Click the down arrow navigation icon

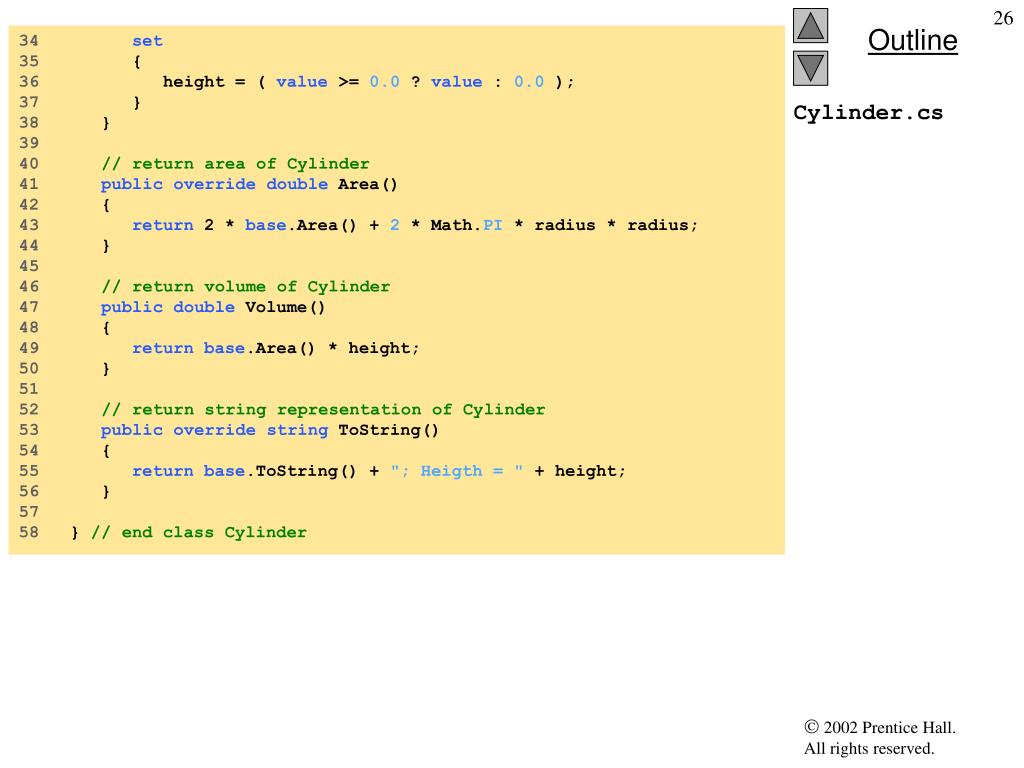pos(810,69)
